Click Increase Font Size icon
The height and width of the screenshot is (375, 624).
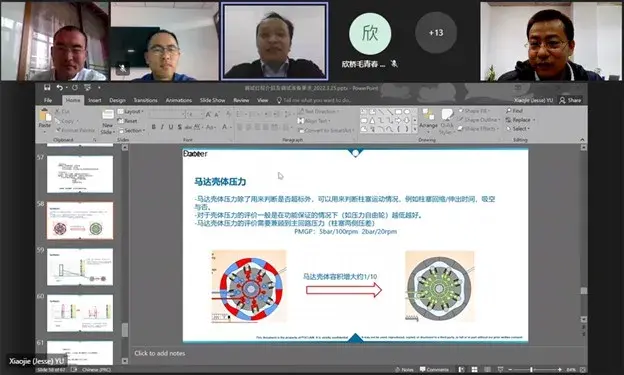(x=209, y=114)
